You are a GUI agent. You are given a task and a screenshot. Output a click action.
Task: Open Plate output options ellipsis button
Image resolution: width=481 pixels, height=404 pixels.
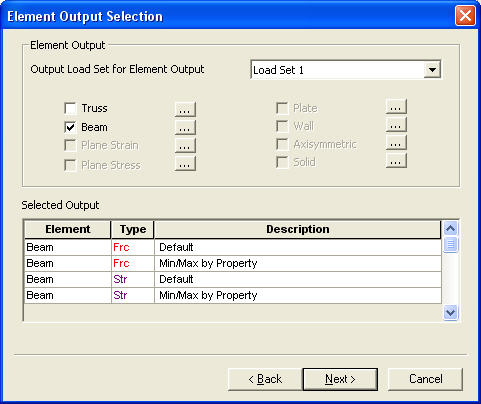click(x=396, y=106)
